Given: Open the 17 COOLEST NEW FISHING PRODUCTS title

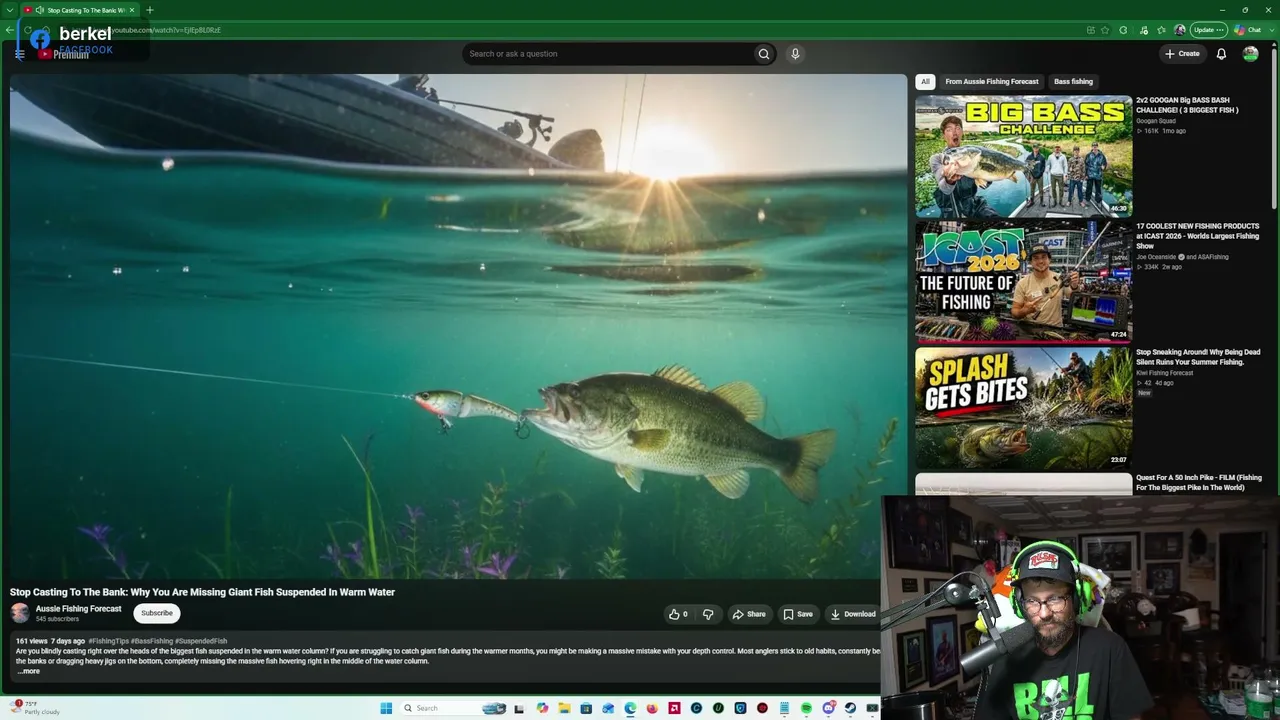Looking at the screenshot, I should point(1198,236).
